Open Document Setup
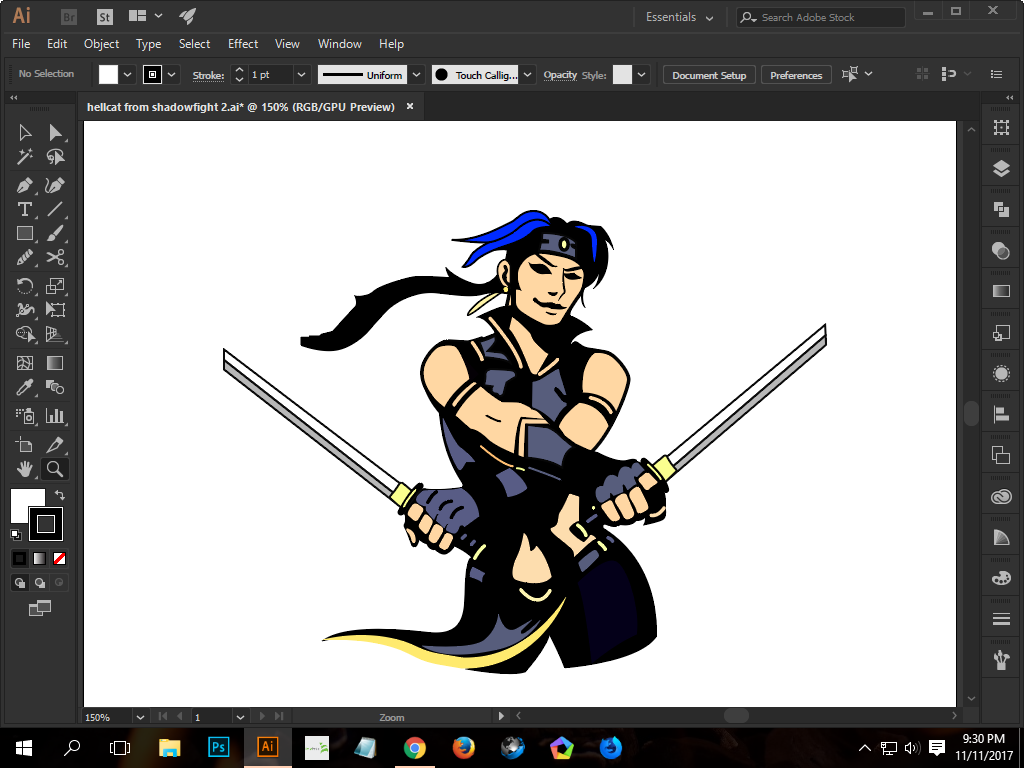Screen dimensions: 1024x768 pyautogui.click(x=708, y=74)
